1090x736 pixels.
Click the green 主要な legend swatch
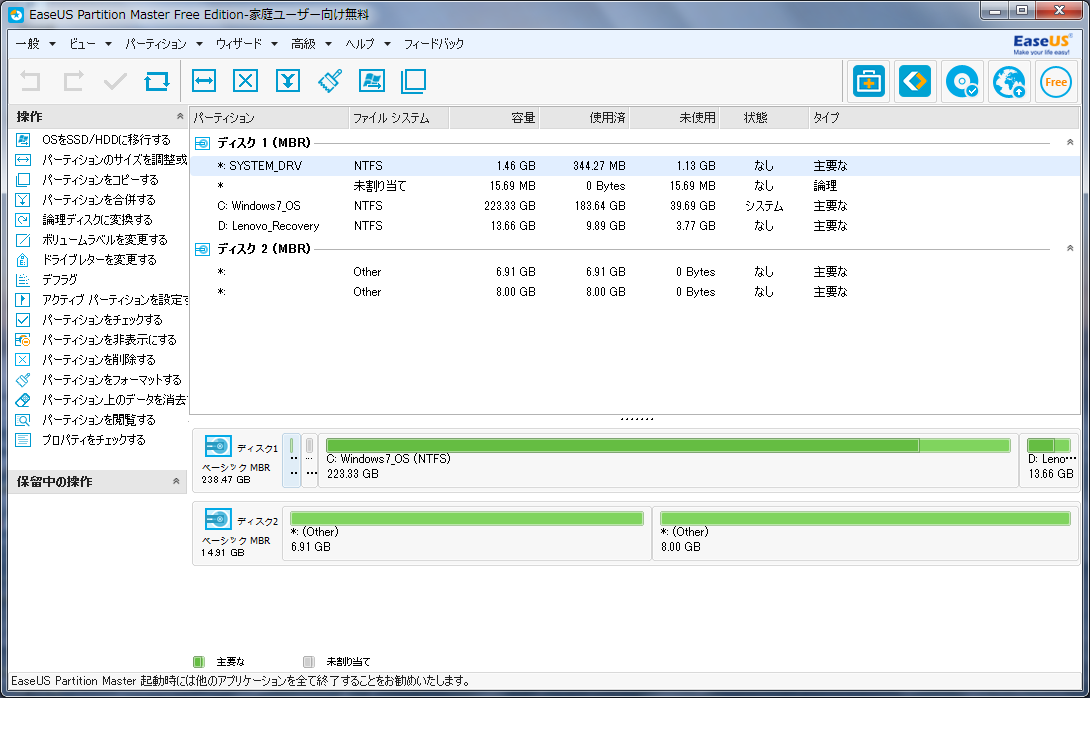tap(198, 662)
